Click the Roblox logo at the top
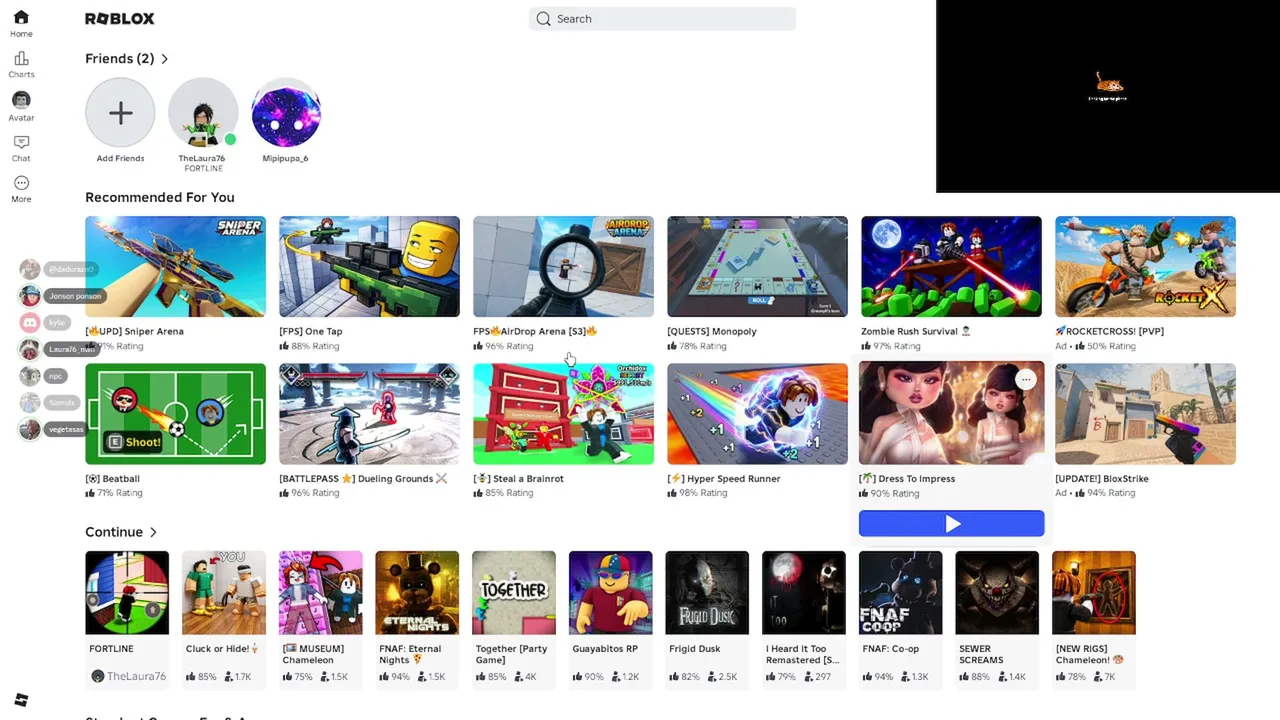Image resolution: width=1280 pixels, height=720 pixels. point(120,19)
